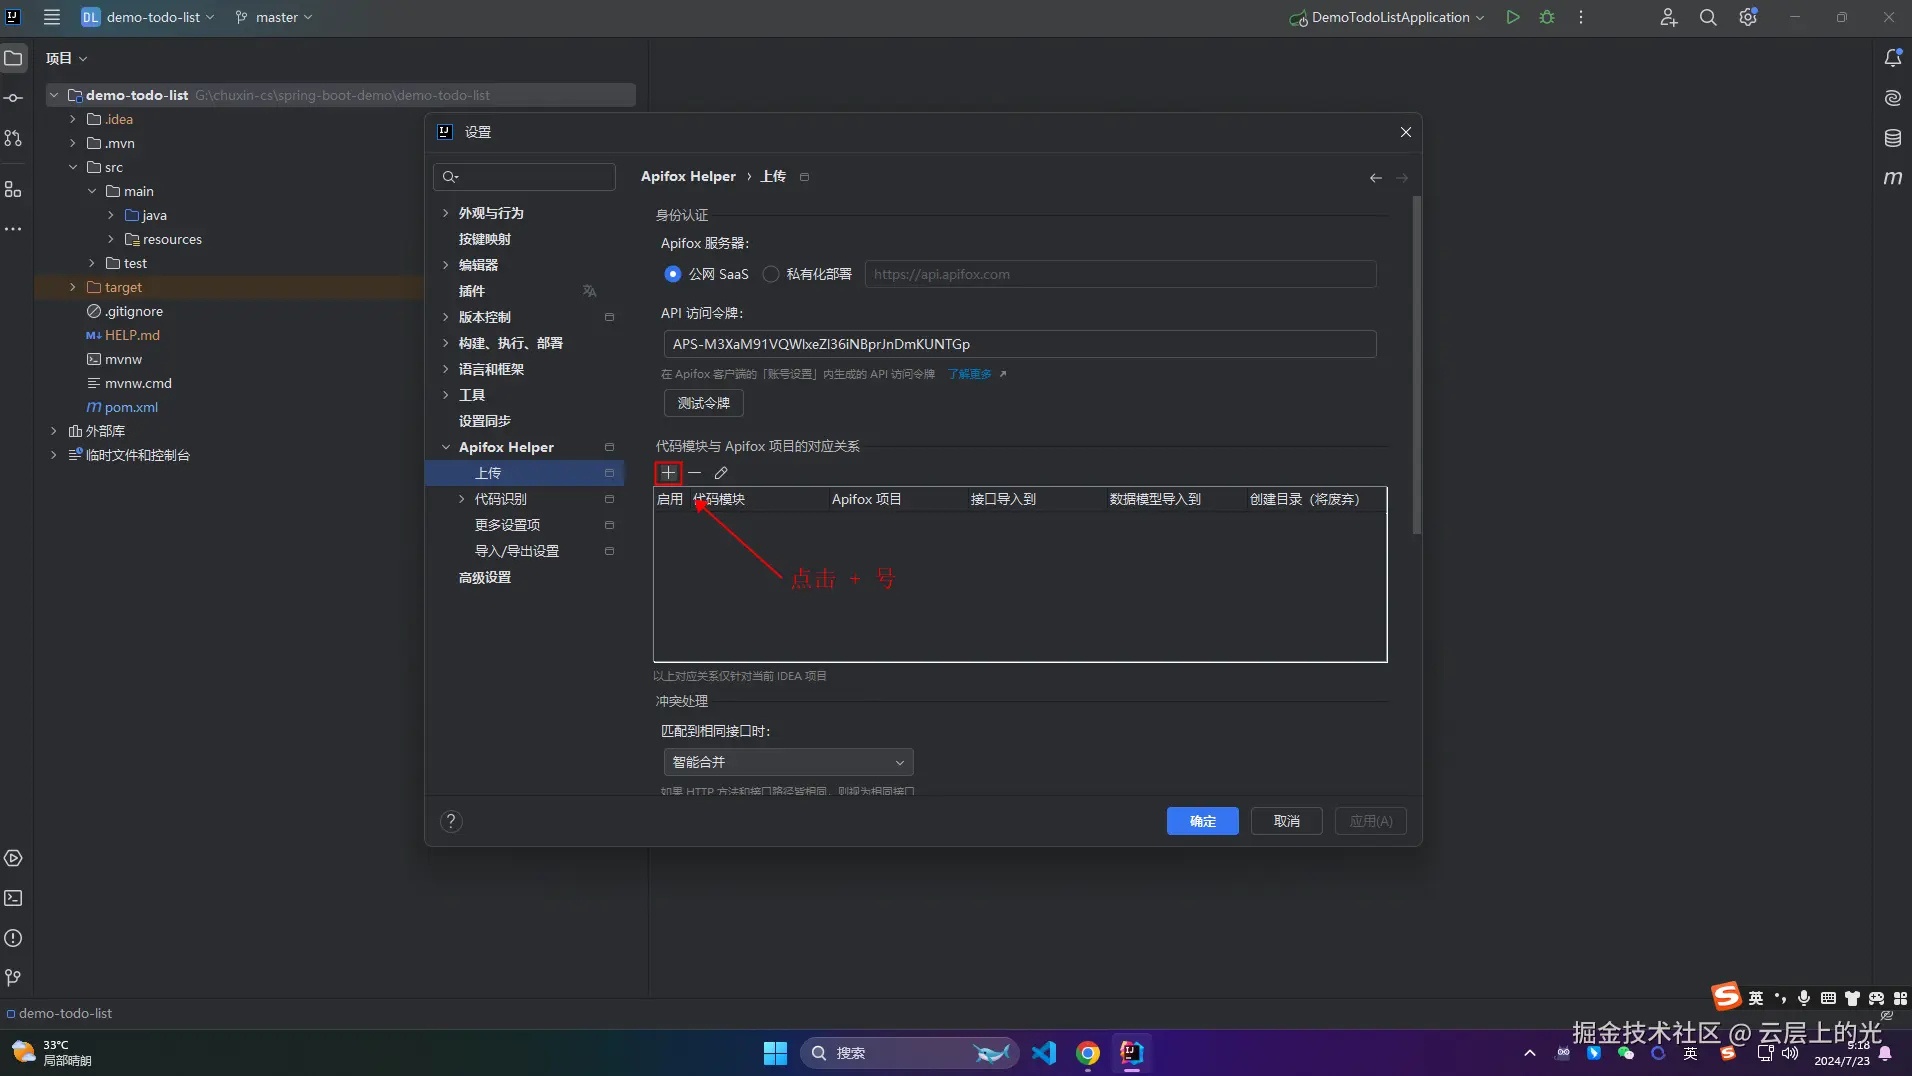Open IDE settings gear in title bar
Image resolution: width=1912 pixels, height=1076 pixels.
(1748, 17)
